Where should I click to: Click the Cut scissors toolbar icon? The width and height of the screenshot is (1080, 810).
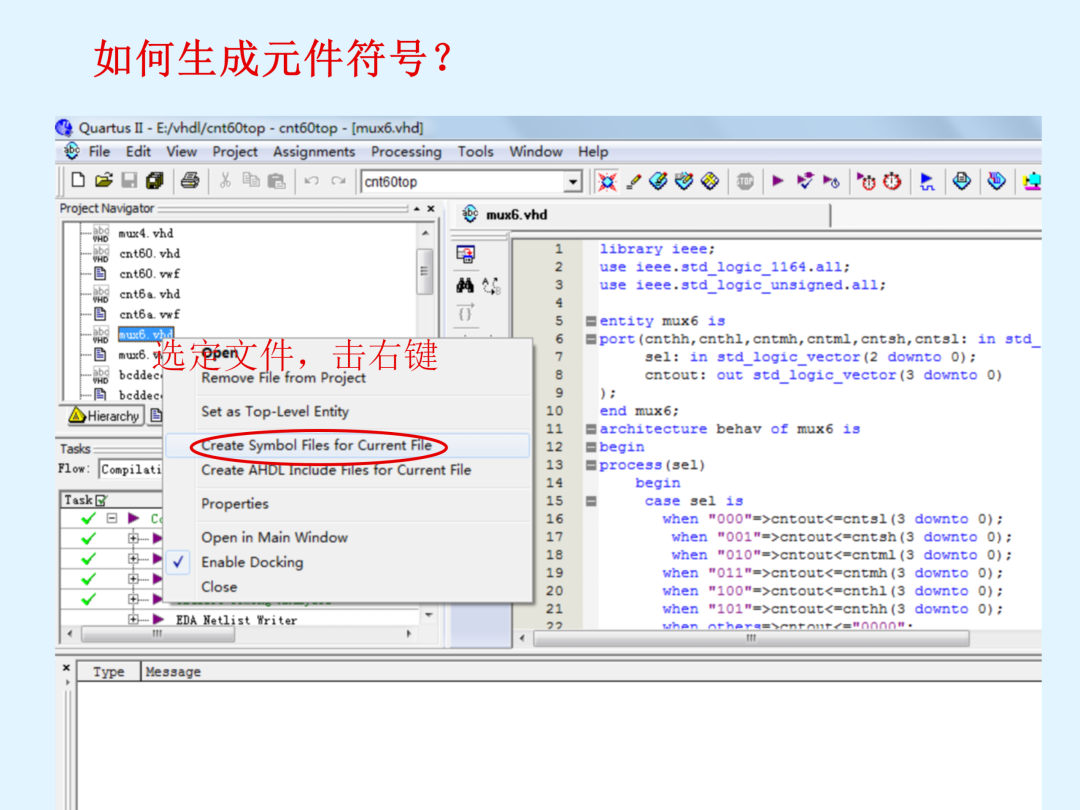pos(225,180)
